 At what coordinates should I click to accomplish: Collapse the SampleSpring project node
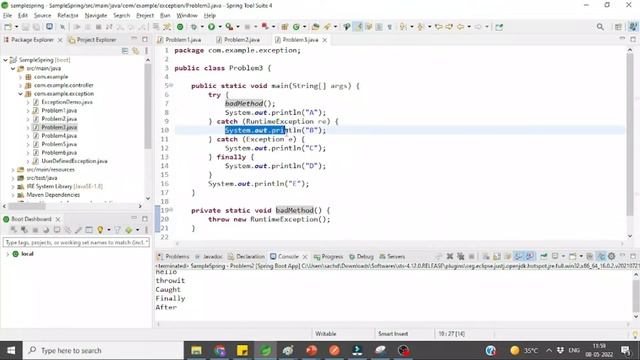[5, 60]
